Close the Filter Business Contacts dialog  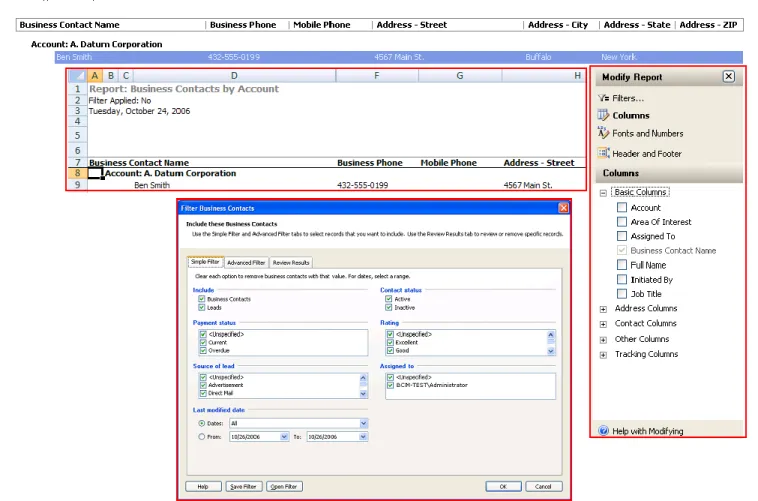tap(564, 208)
